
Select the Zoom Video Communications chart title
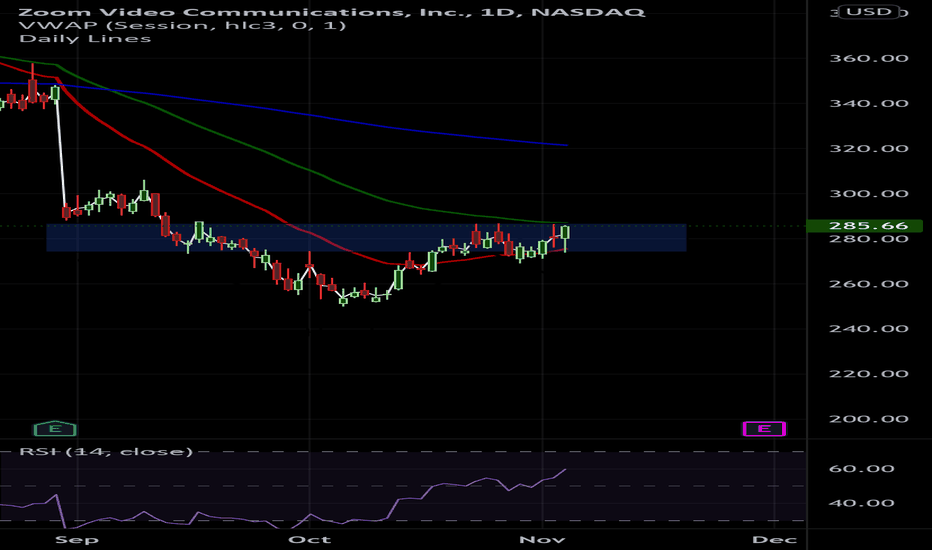(x=332, y=12)
